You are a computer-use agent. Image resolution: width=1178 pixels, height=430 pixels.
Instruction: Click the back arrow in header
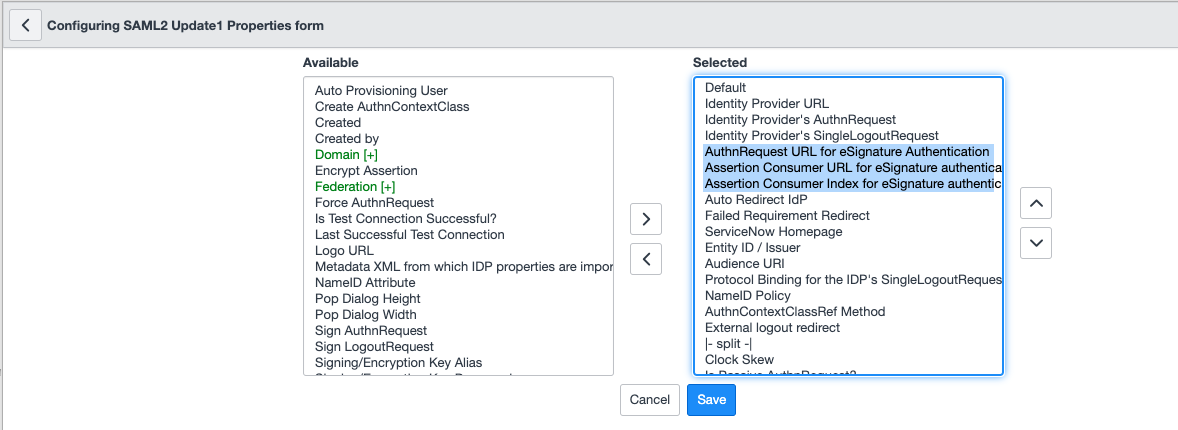click(x=25, y=25)
